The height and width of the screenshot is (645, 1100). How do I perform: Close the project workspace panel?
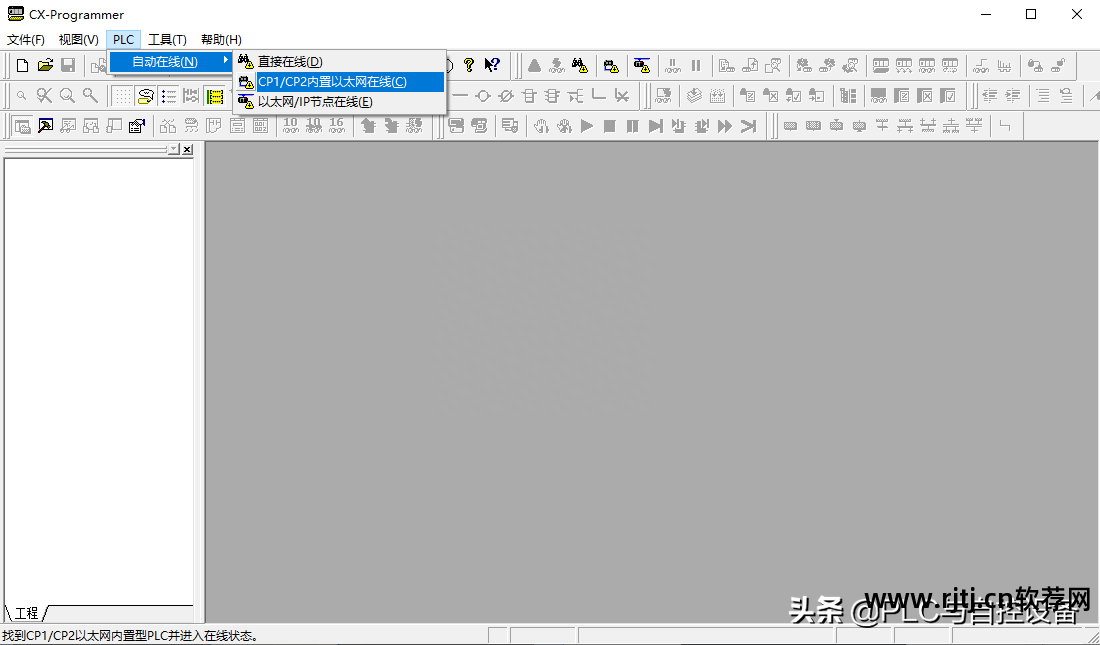point(187,149)
